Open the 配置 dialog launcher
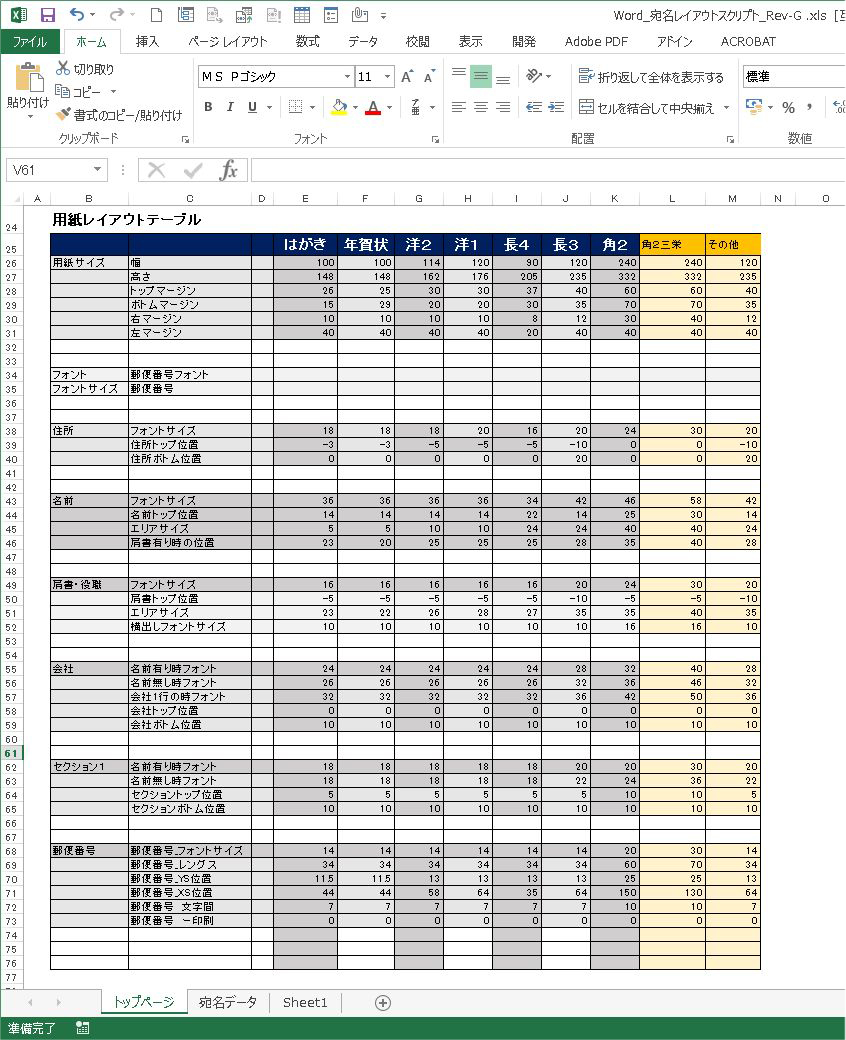846x1040 pixels. [x=730, y=139]
